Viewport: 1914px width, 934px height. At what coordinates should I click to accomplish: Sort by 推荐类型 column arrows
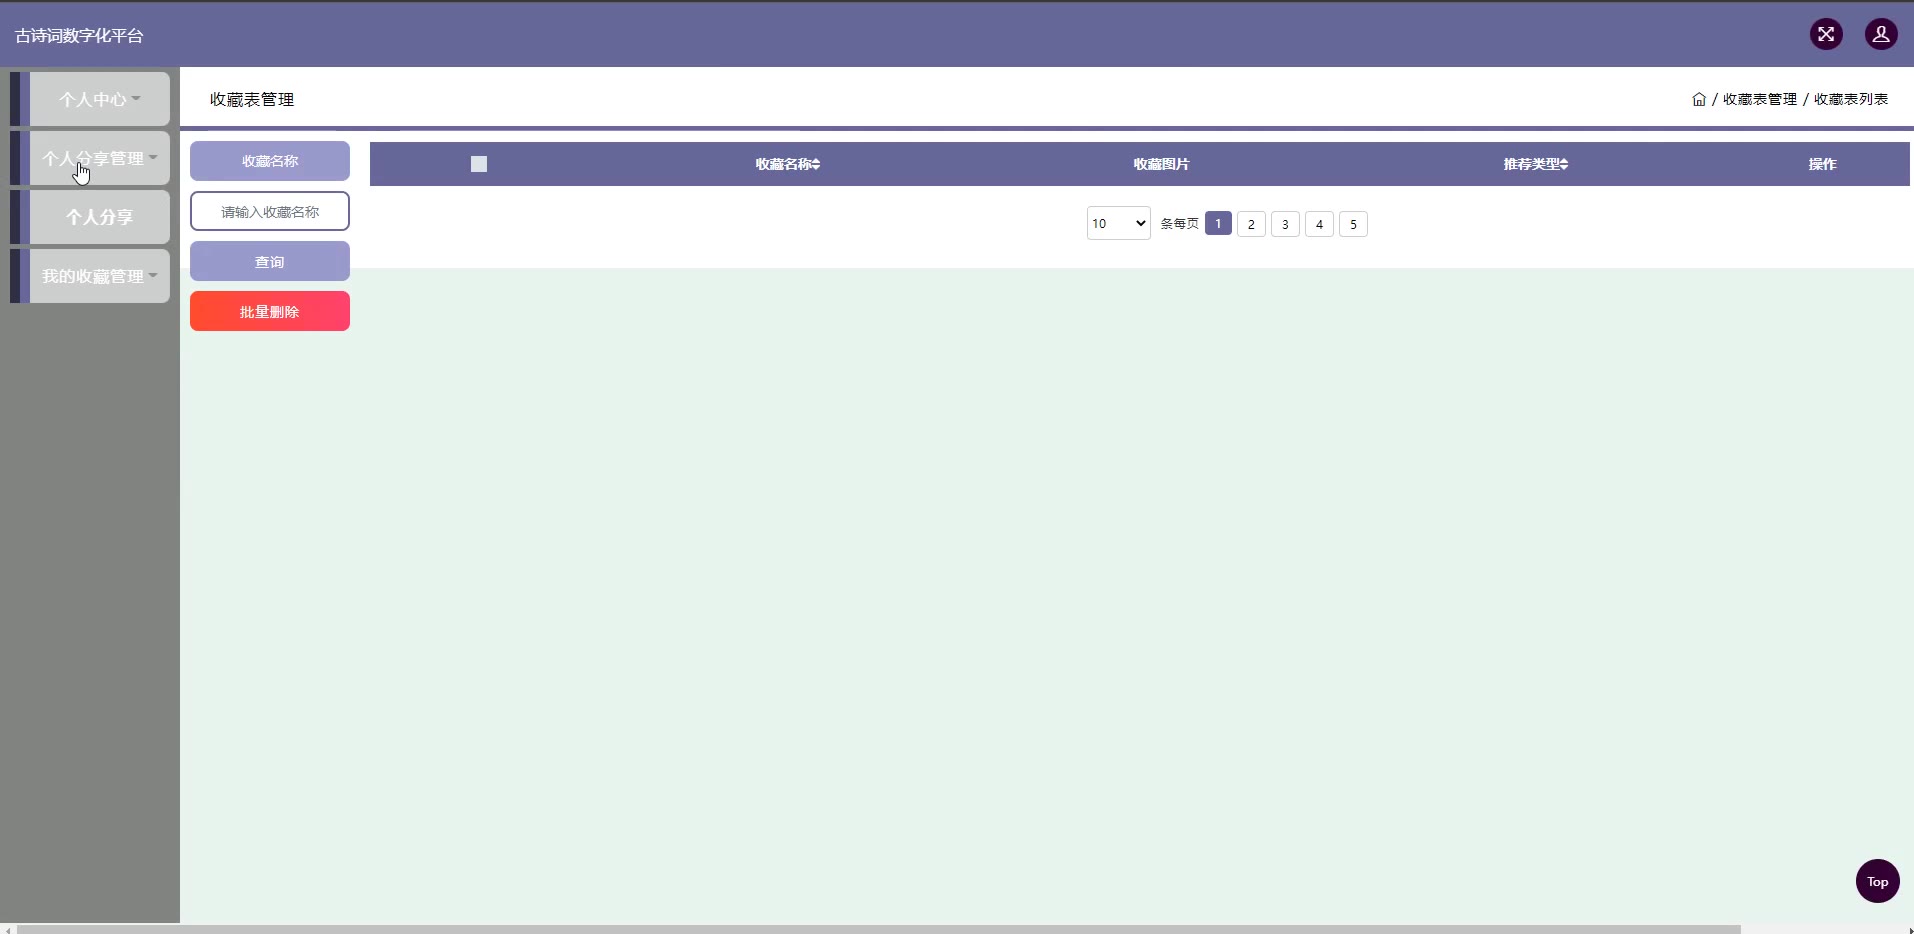(1564, 164)
